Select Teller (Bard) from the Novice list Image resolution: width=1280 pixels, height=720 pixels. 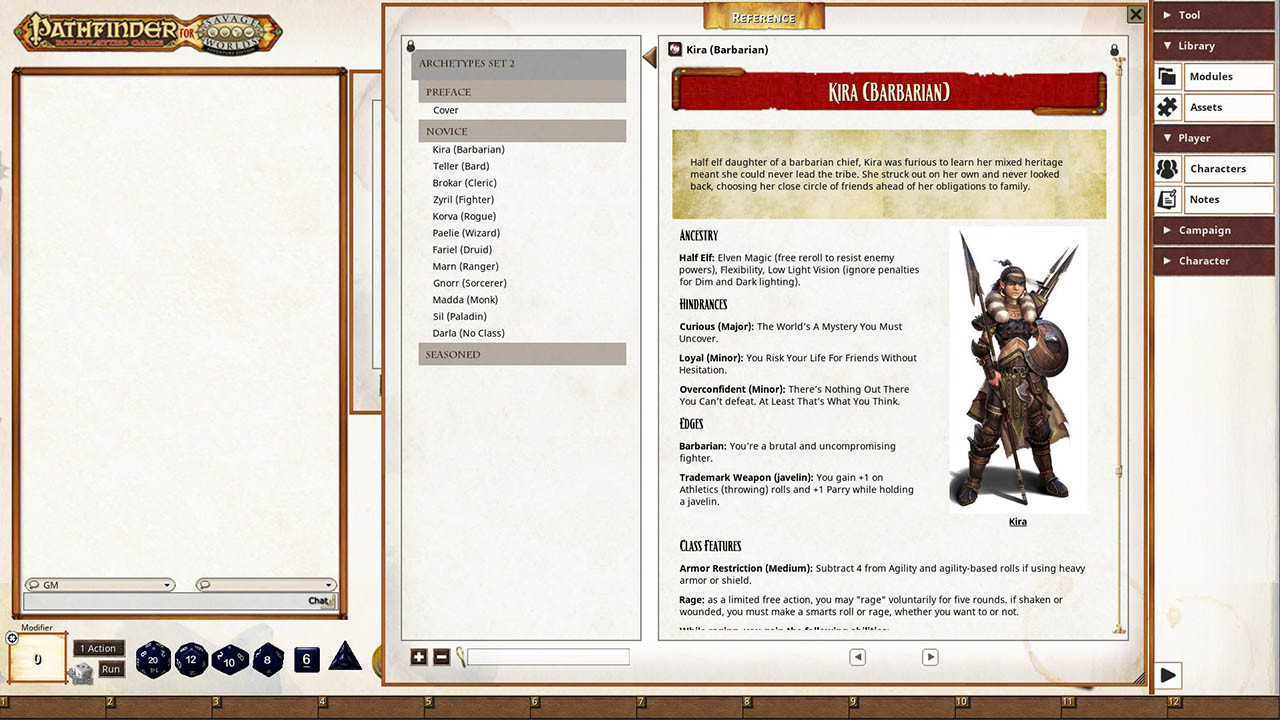pyautogui.click(x=461, y=165)
